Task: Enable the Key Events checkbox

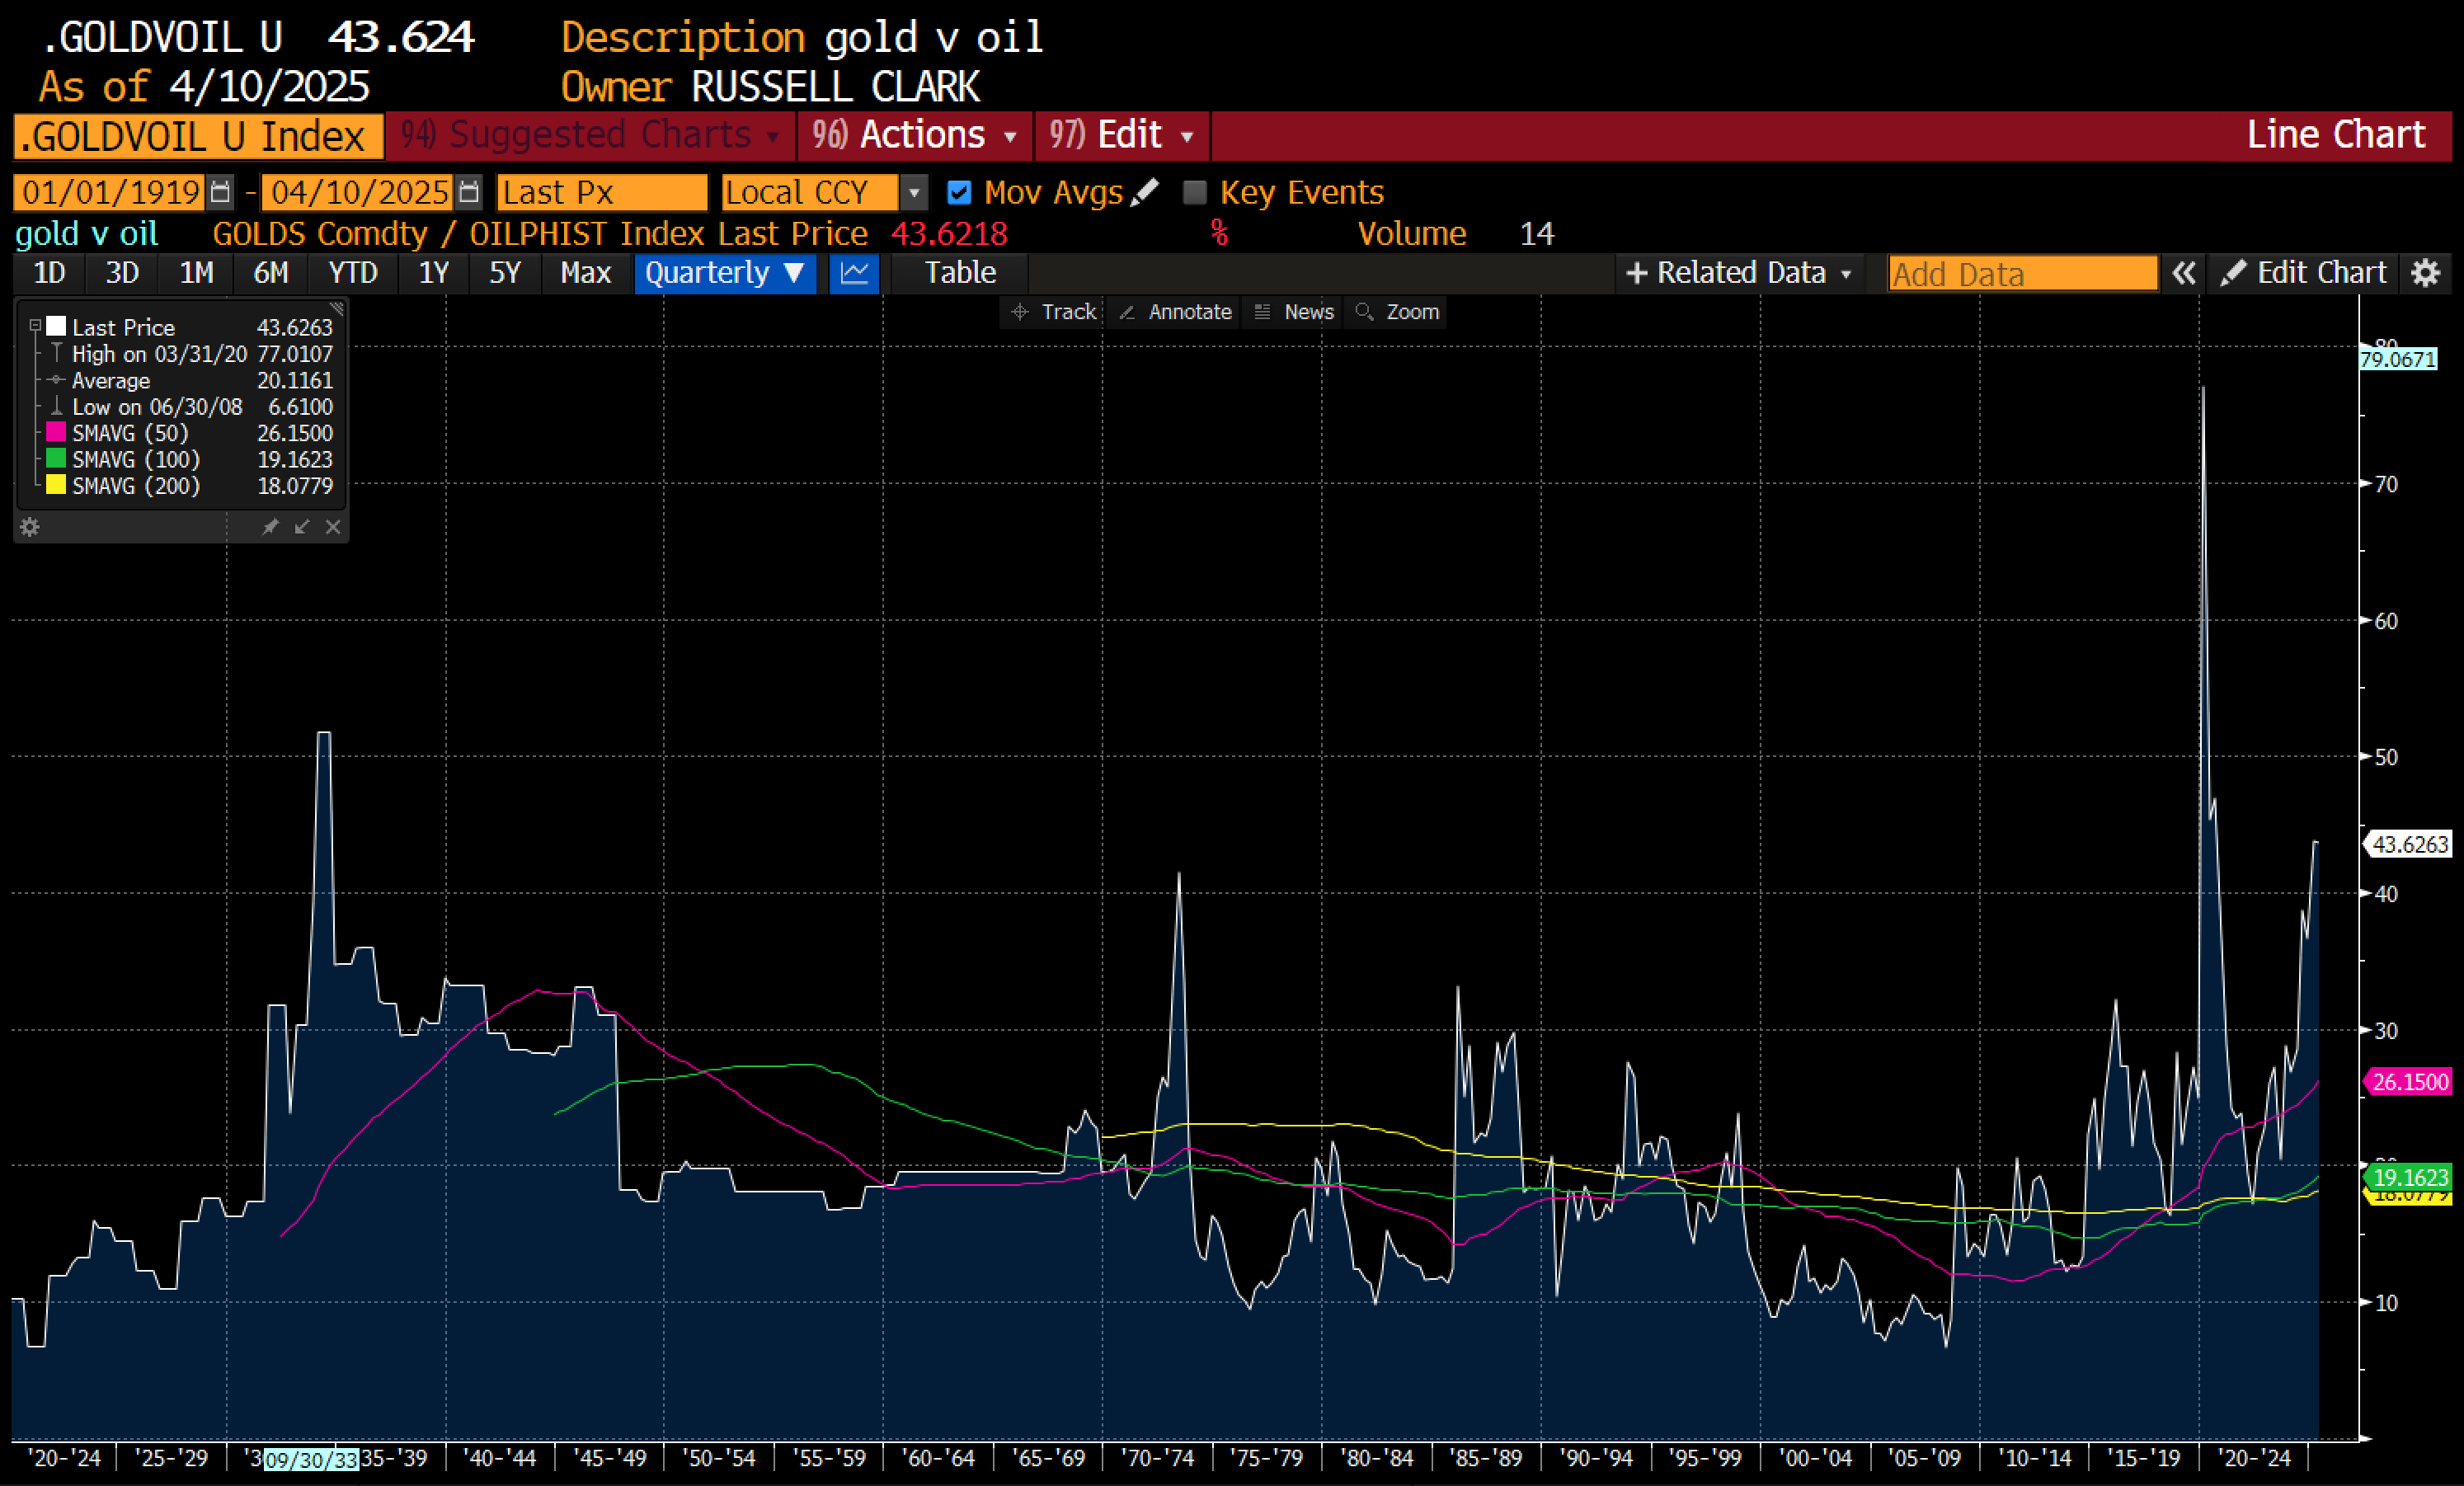Action: [x=1194, y=192]
